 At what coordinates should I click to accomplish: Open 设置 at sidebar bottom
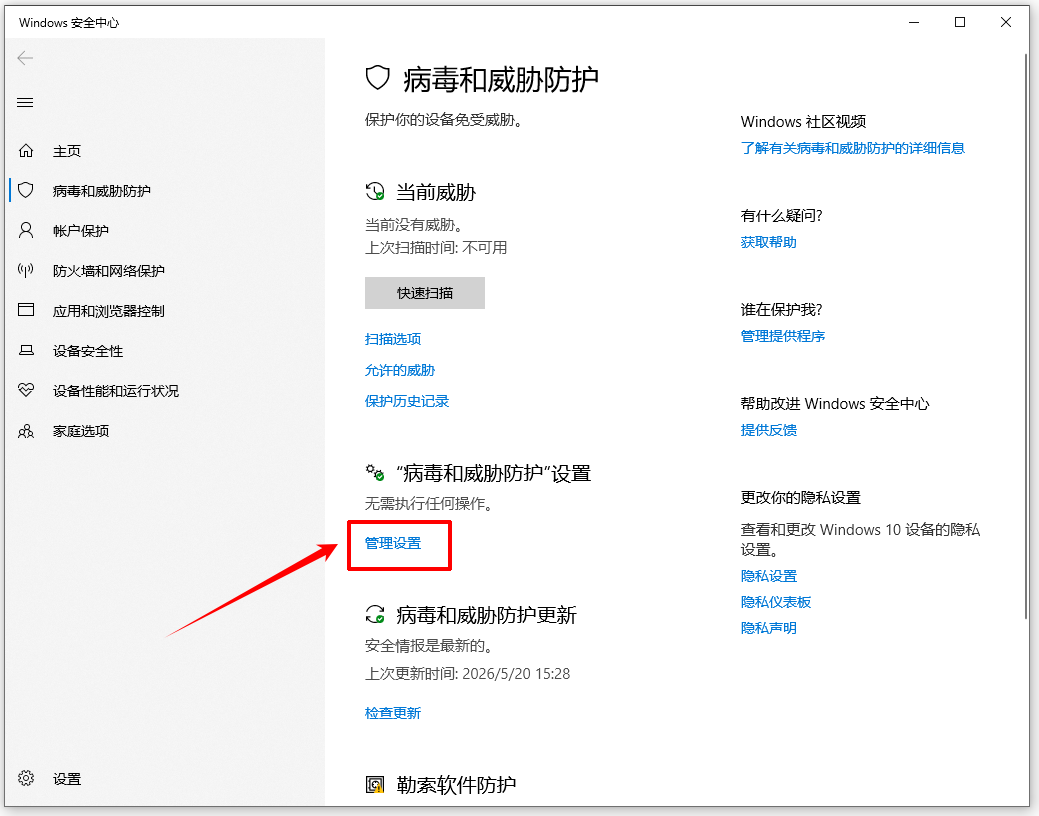coord(67,779)
